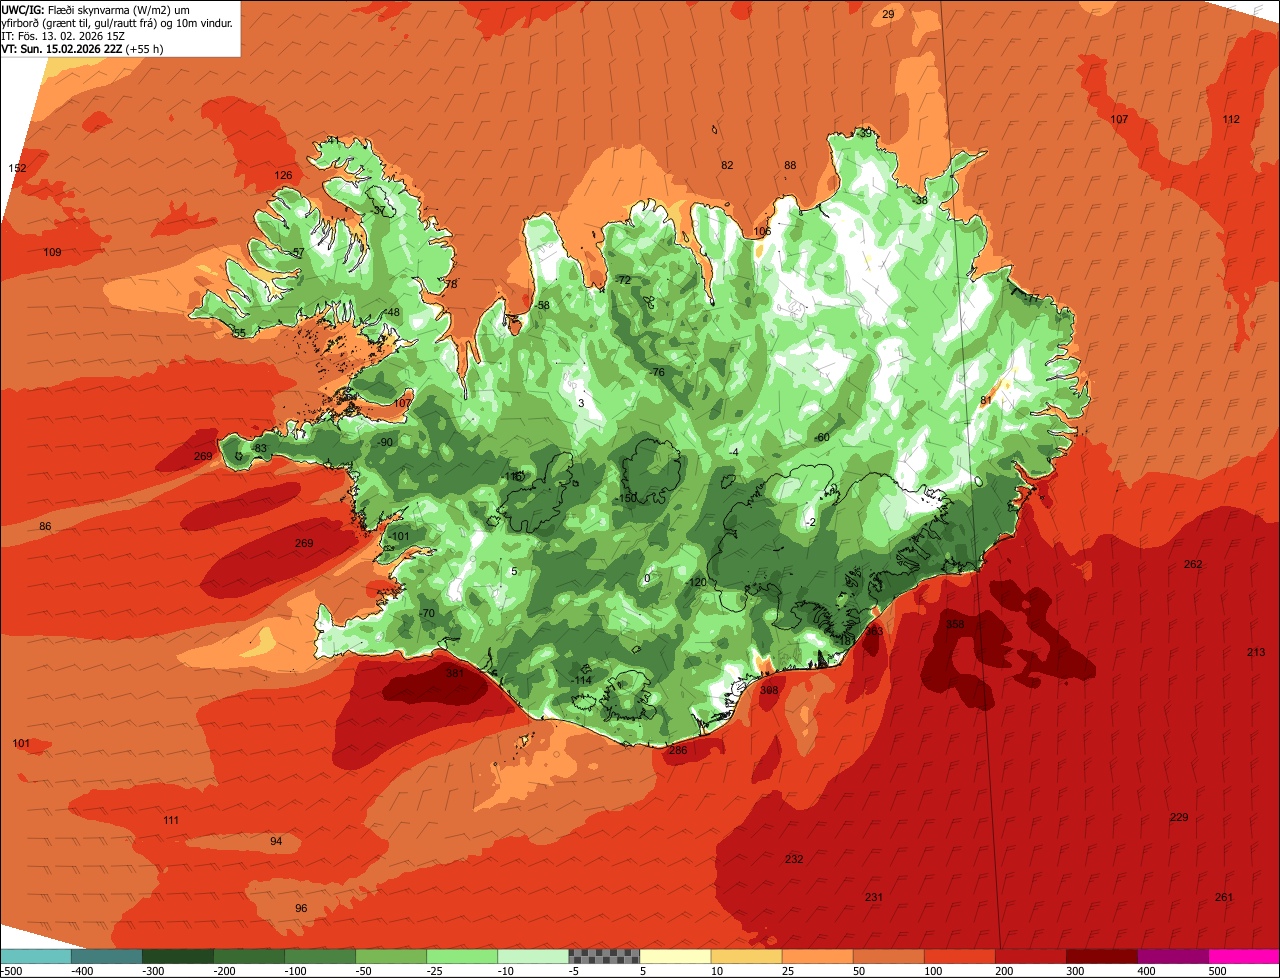Pick the orange 25 to 50 legend swatch

(817, 956)
